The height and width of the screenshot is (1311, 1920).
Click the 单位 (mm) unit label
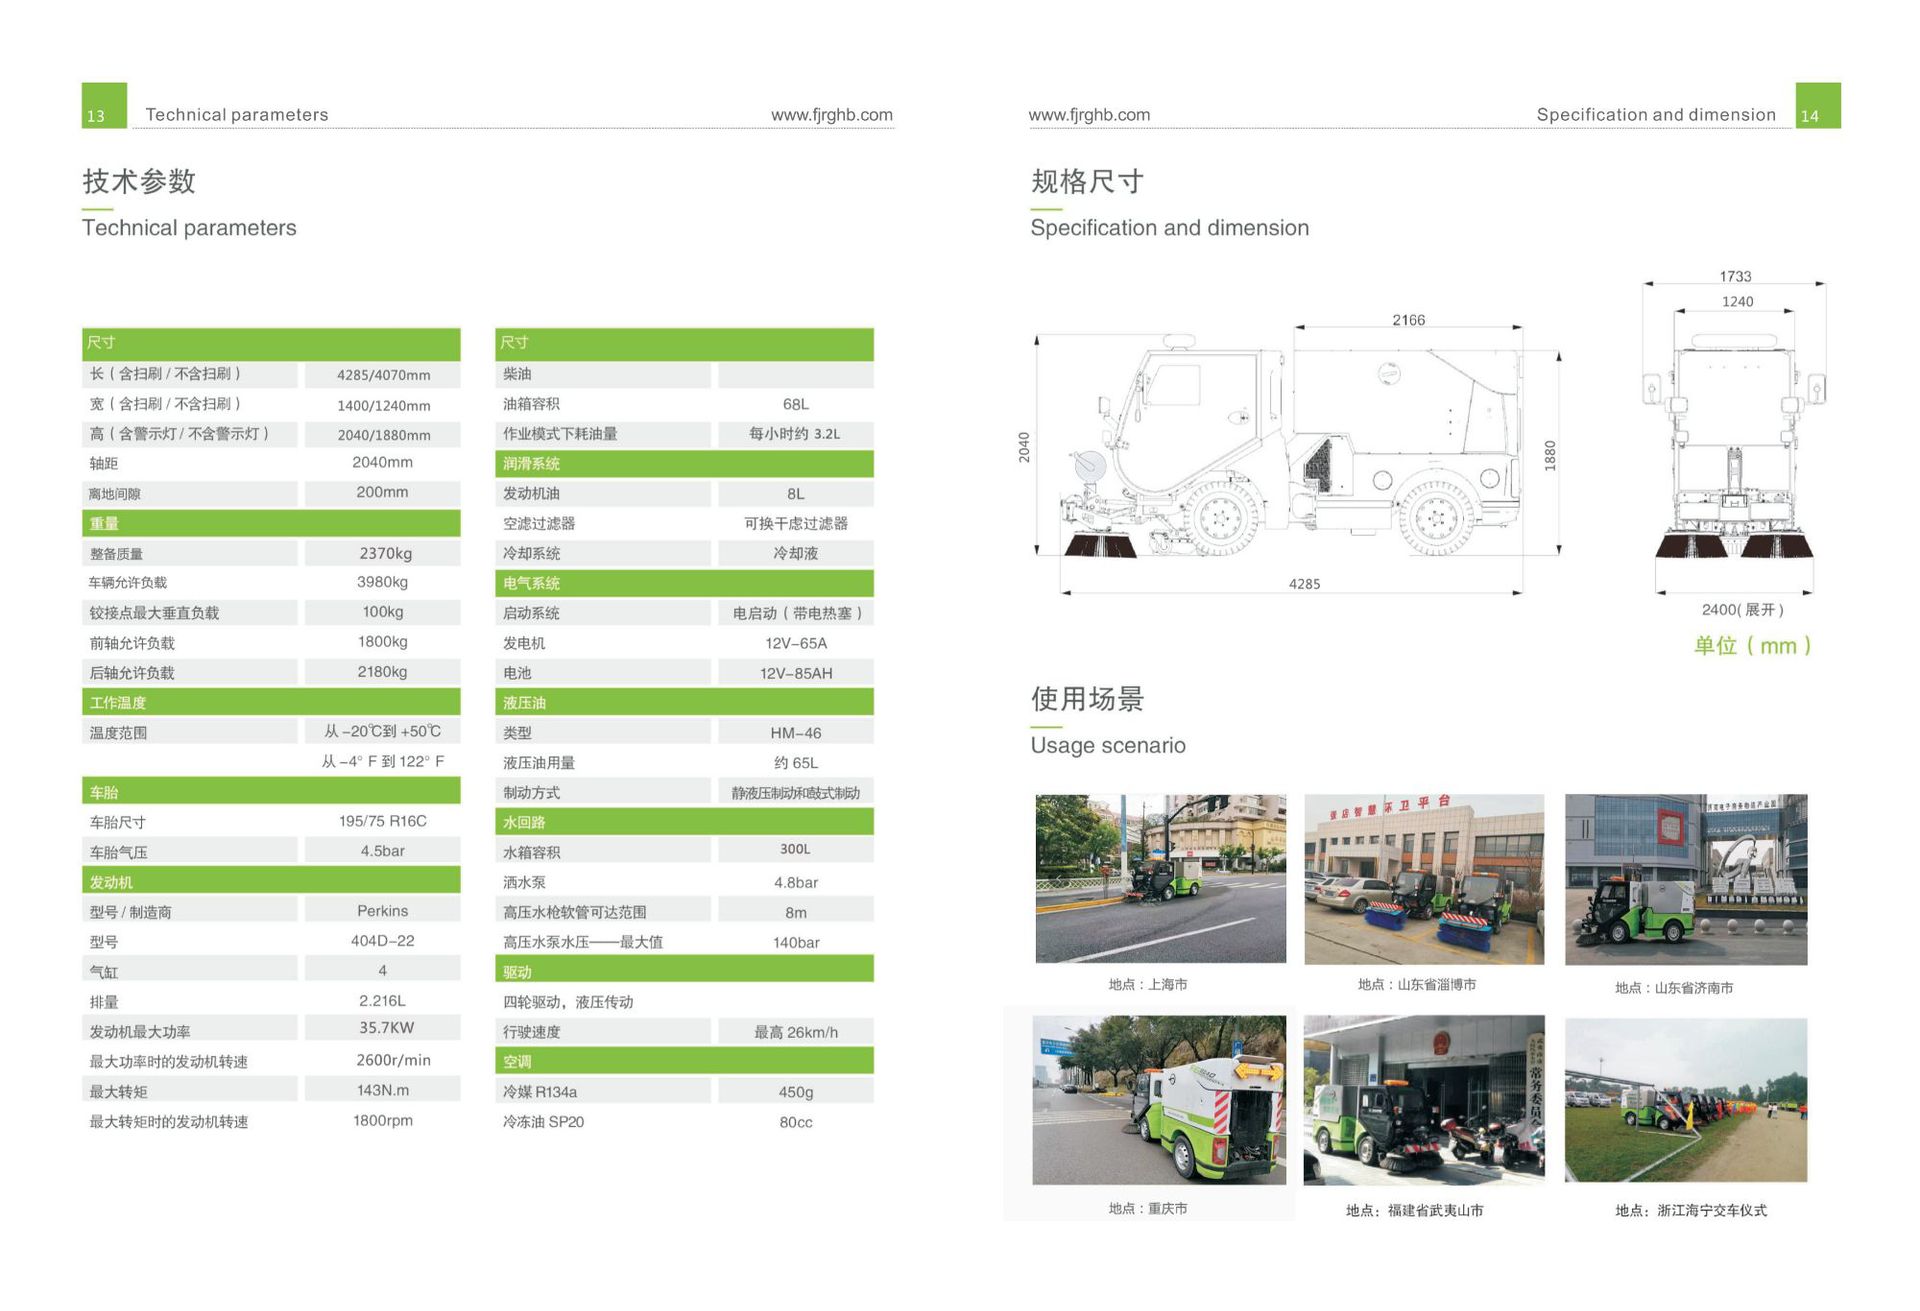pos(1752,646)
